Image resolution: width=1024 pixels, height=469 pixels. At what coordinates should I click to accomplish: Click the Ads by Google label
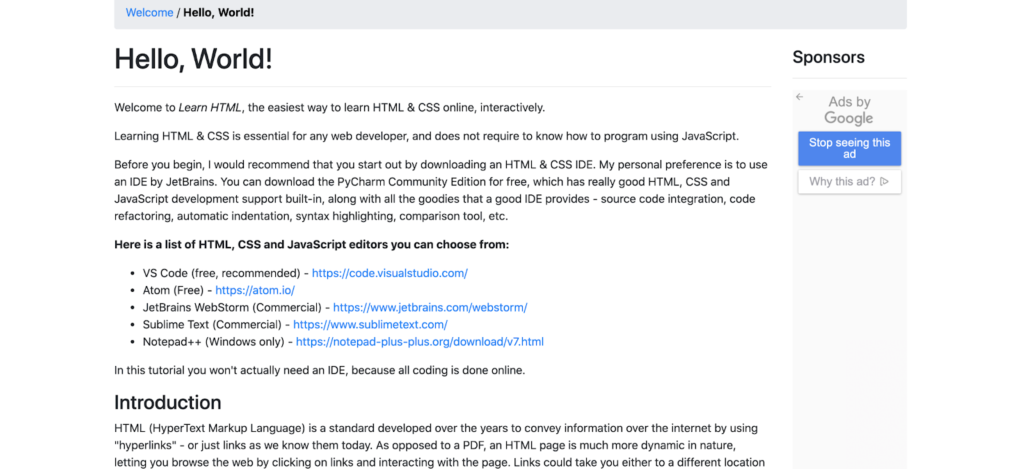pyautogui.click(x=849, y=110)
